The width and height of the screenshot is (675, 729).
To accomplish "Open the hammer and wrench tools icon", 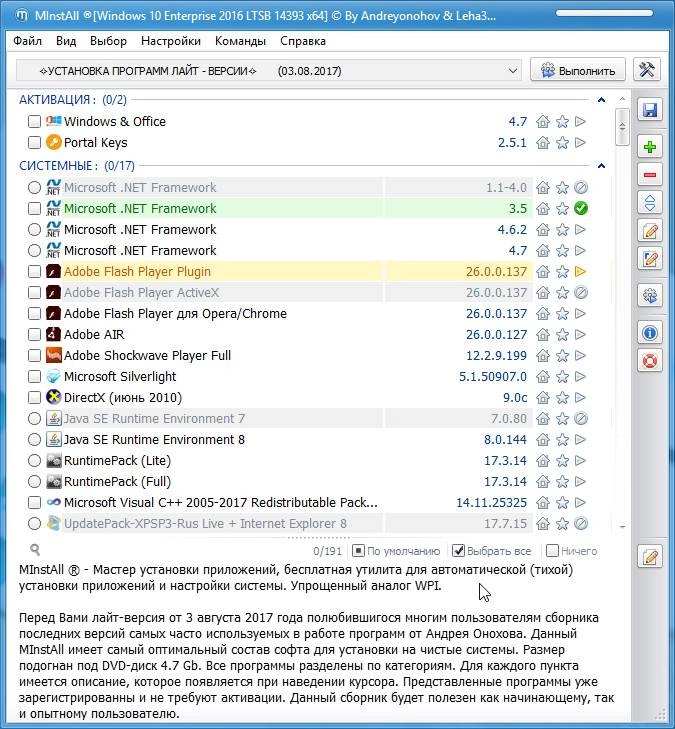I will pos(647,70).
